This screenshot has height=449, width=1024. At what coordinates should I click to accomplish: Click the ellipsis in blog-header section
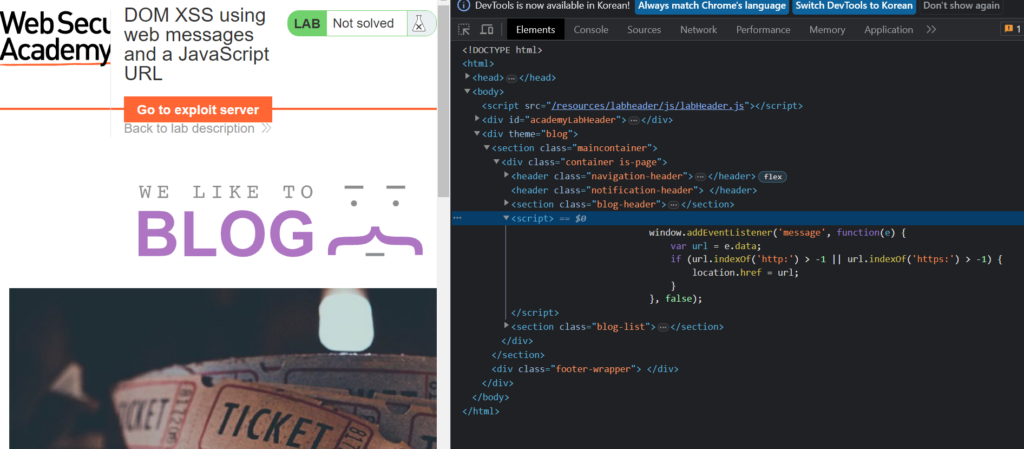tap(674, 205)
